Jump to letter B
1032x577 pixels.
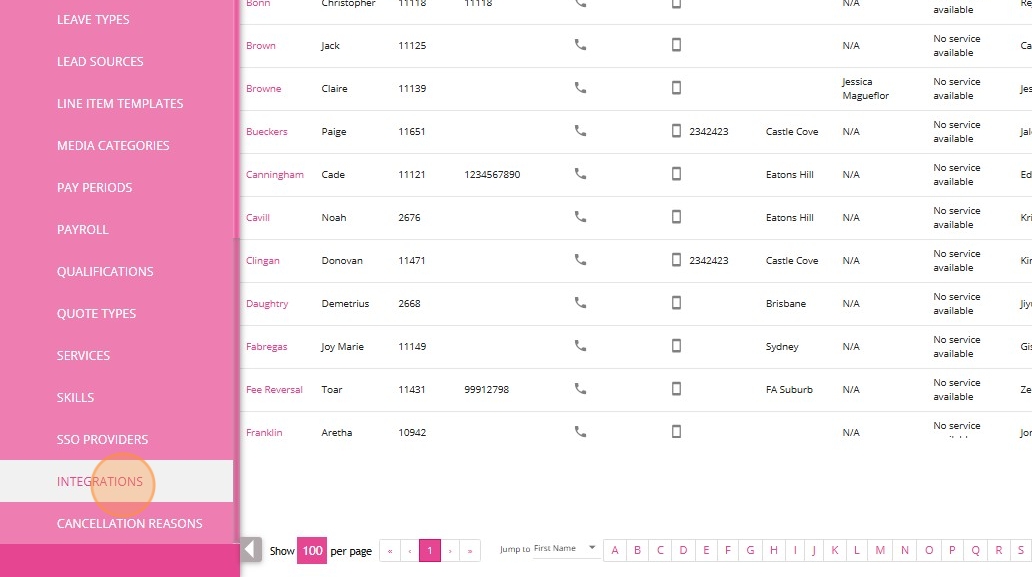(637, 551)
